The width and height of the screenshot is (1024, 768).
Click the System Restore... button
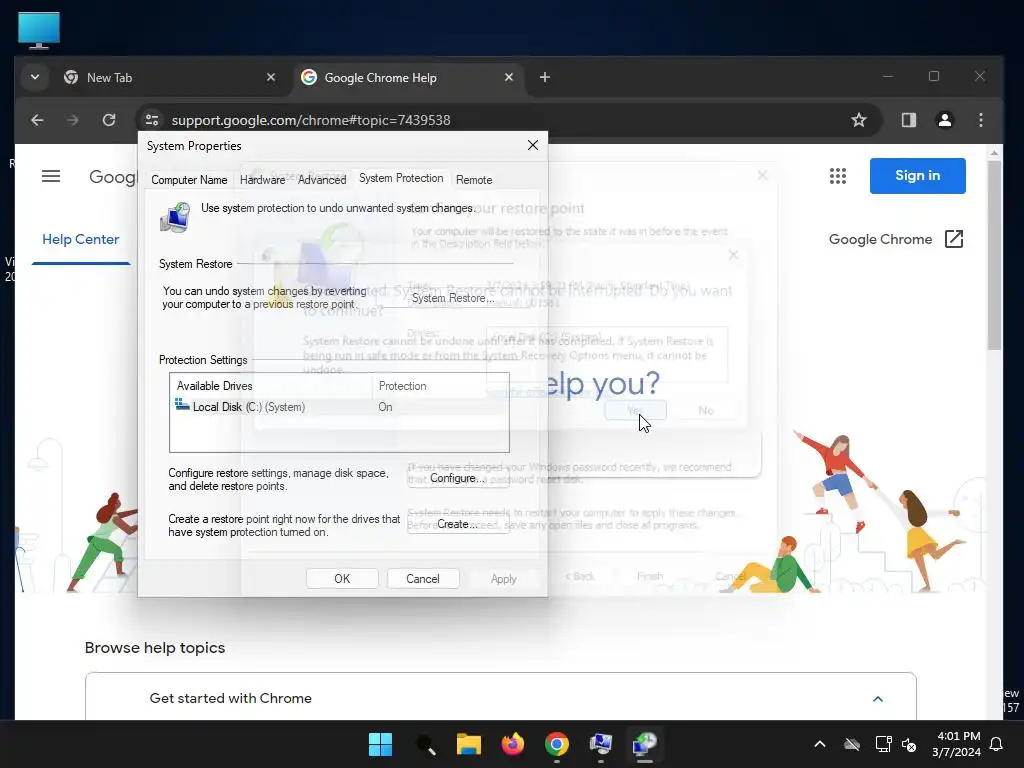(x=453, y=298)
